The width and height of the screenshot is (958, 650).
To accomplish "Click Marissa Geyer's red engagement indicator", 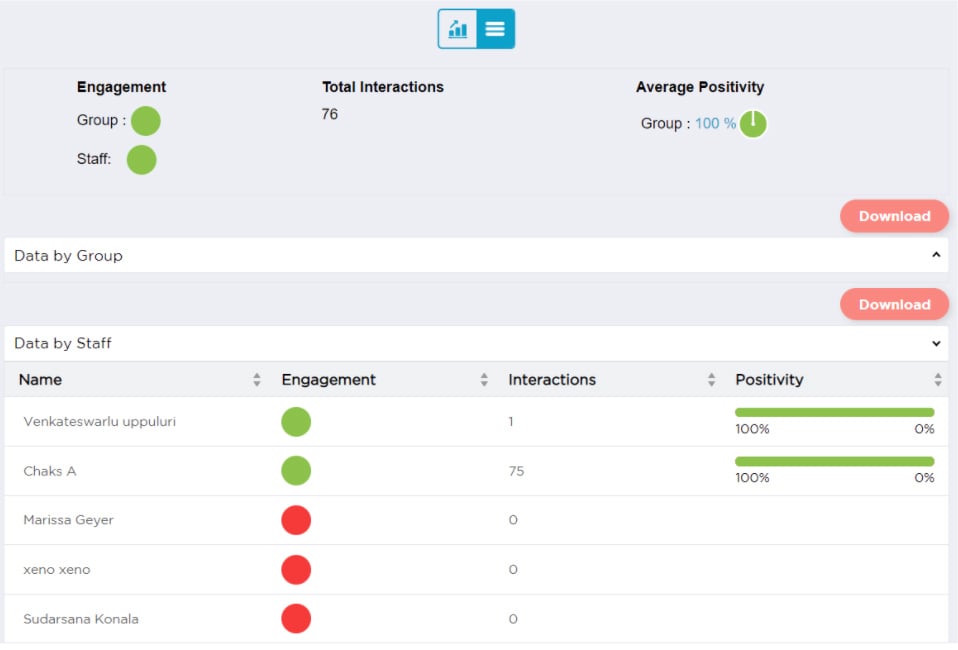I will click(x=295, y=519).
